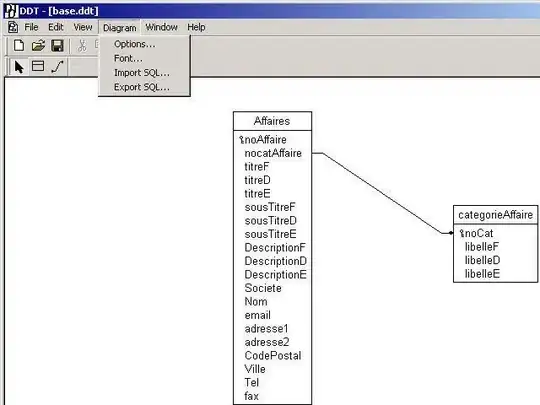The height and width of the screenshot is (405, 540).
Task: Click the document icon left of the File menu
Action: pos(13,27)
